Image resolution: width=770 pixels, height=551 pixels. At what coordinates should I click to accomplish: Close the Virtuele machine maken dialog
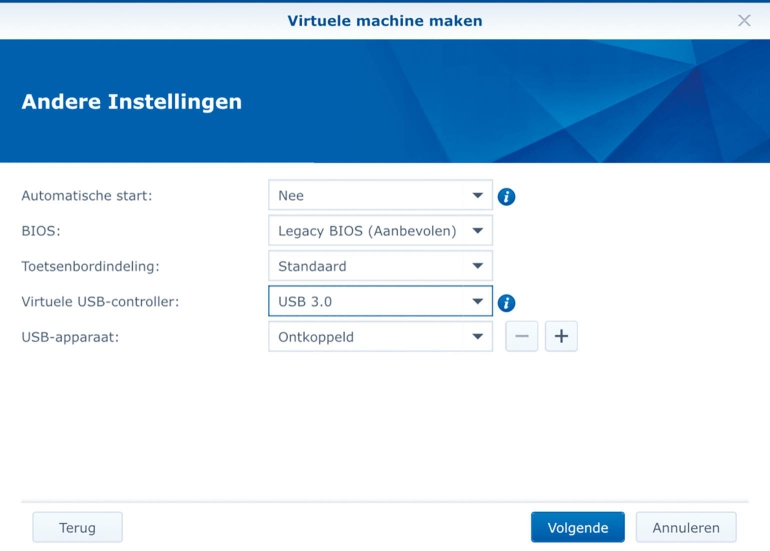(x=744, y=20)
